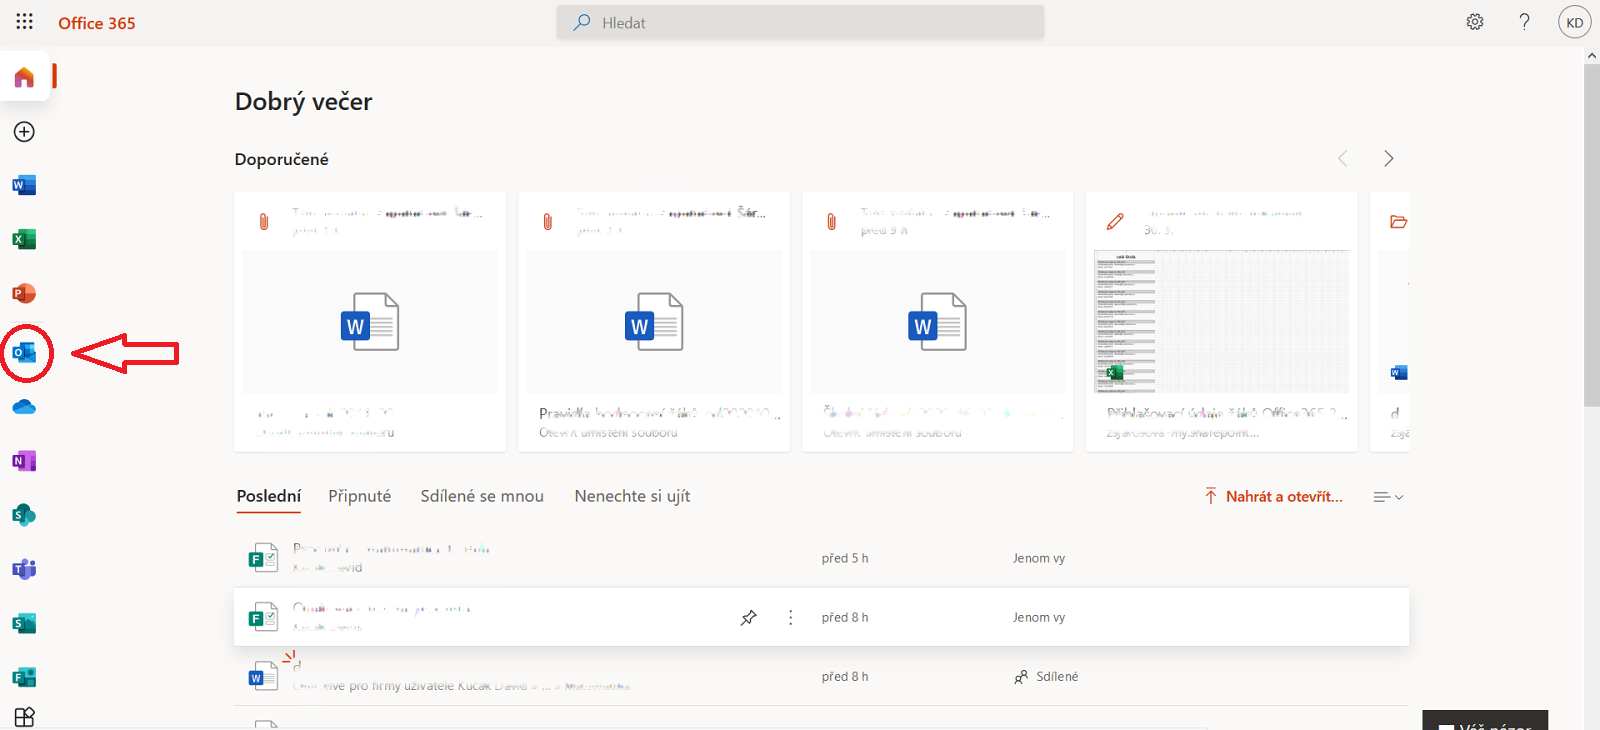
Task: Switch to Sdílené se mnou tab
Action: pyautogui.click(x=482, y=496)
